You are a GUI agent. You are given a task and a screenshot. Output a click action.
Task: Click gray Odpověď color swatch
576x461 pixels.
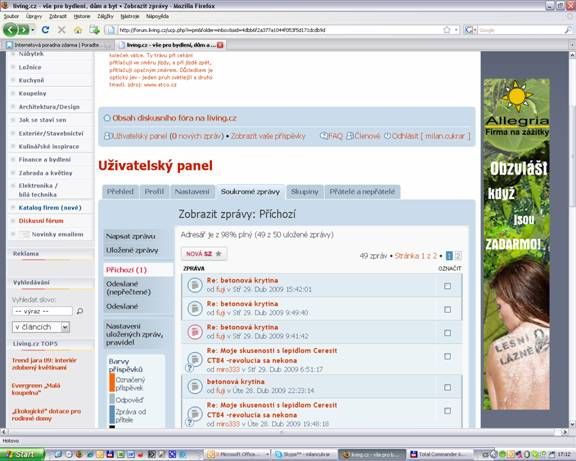coord(112,399)
